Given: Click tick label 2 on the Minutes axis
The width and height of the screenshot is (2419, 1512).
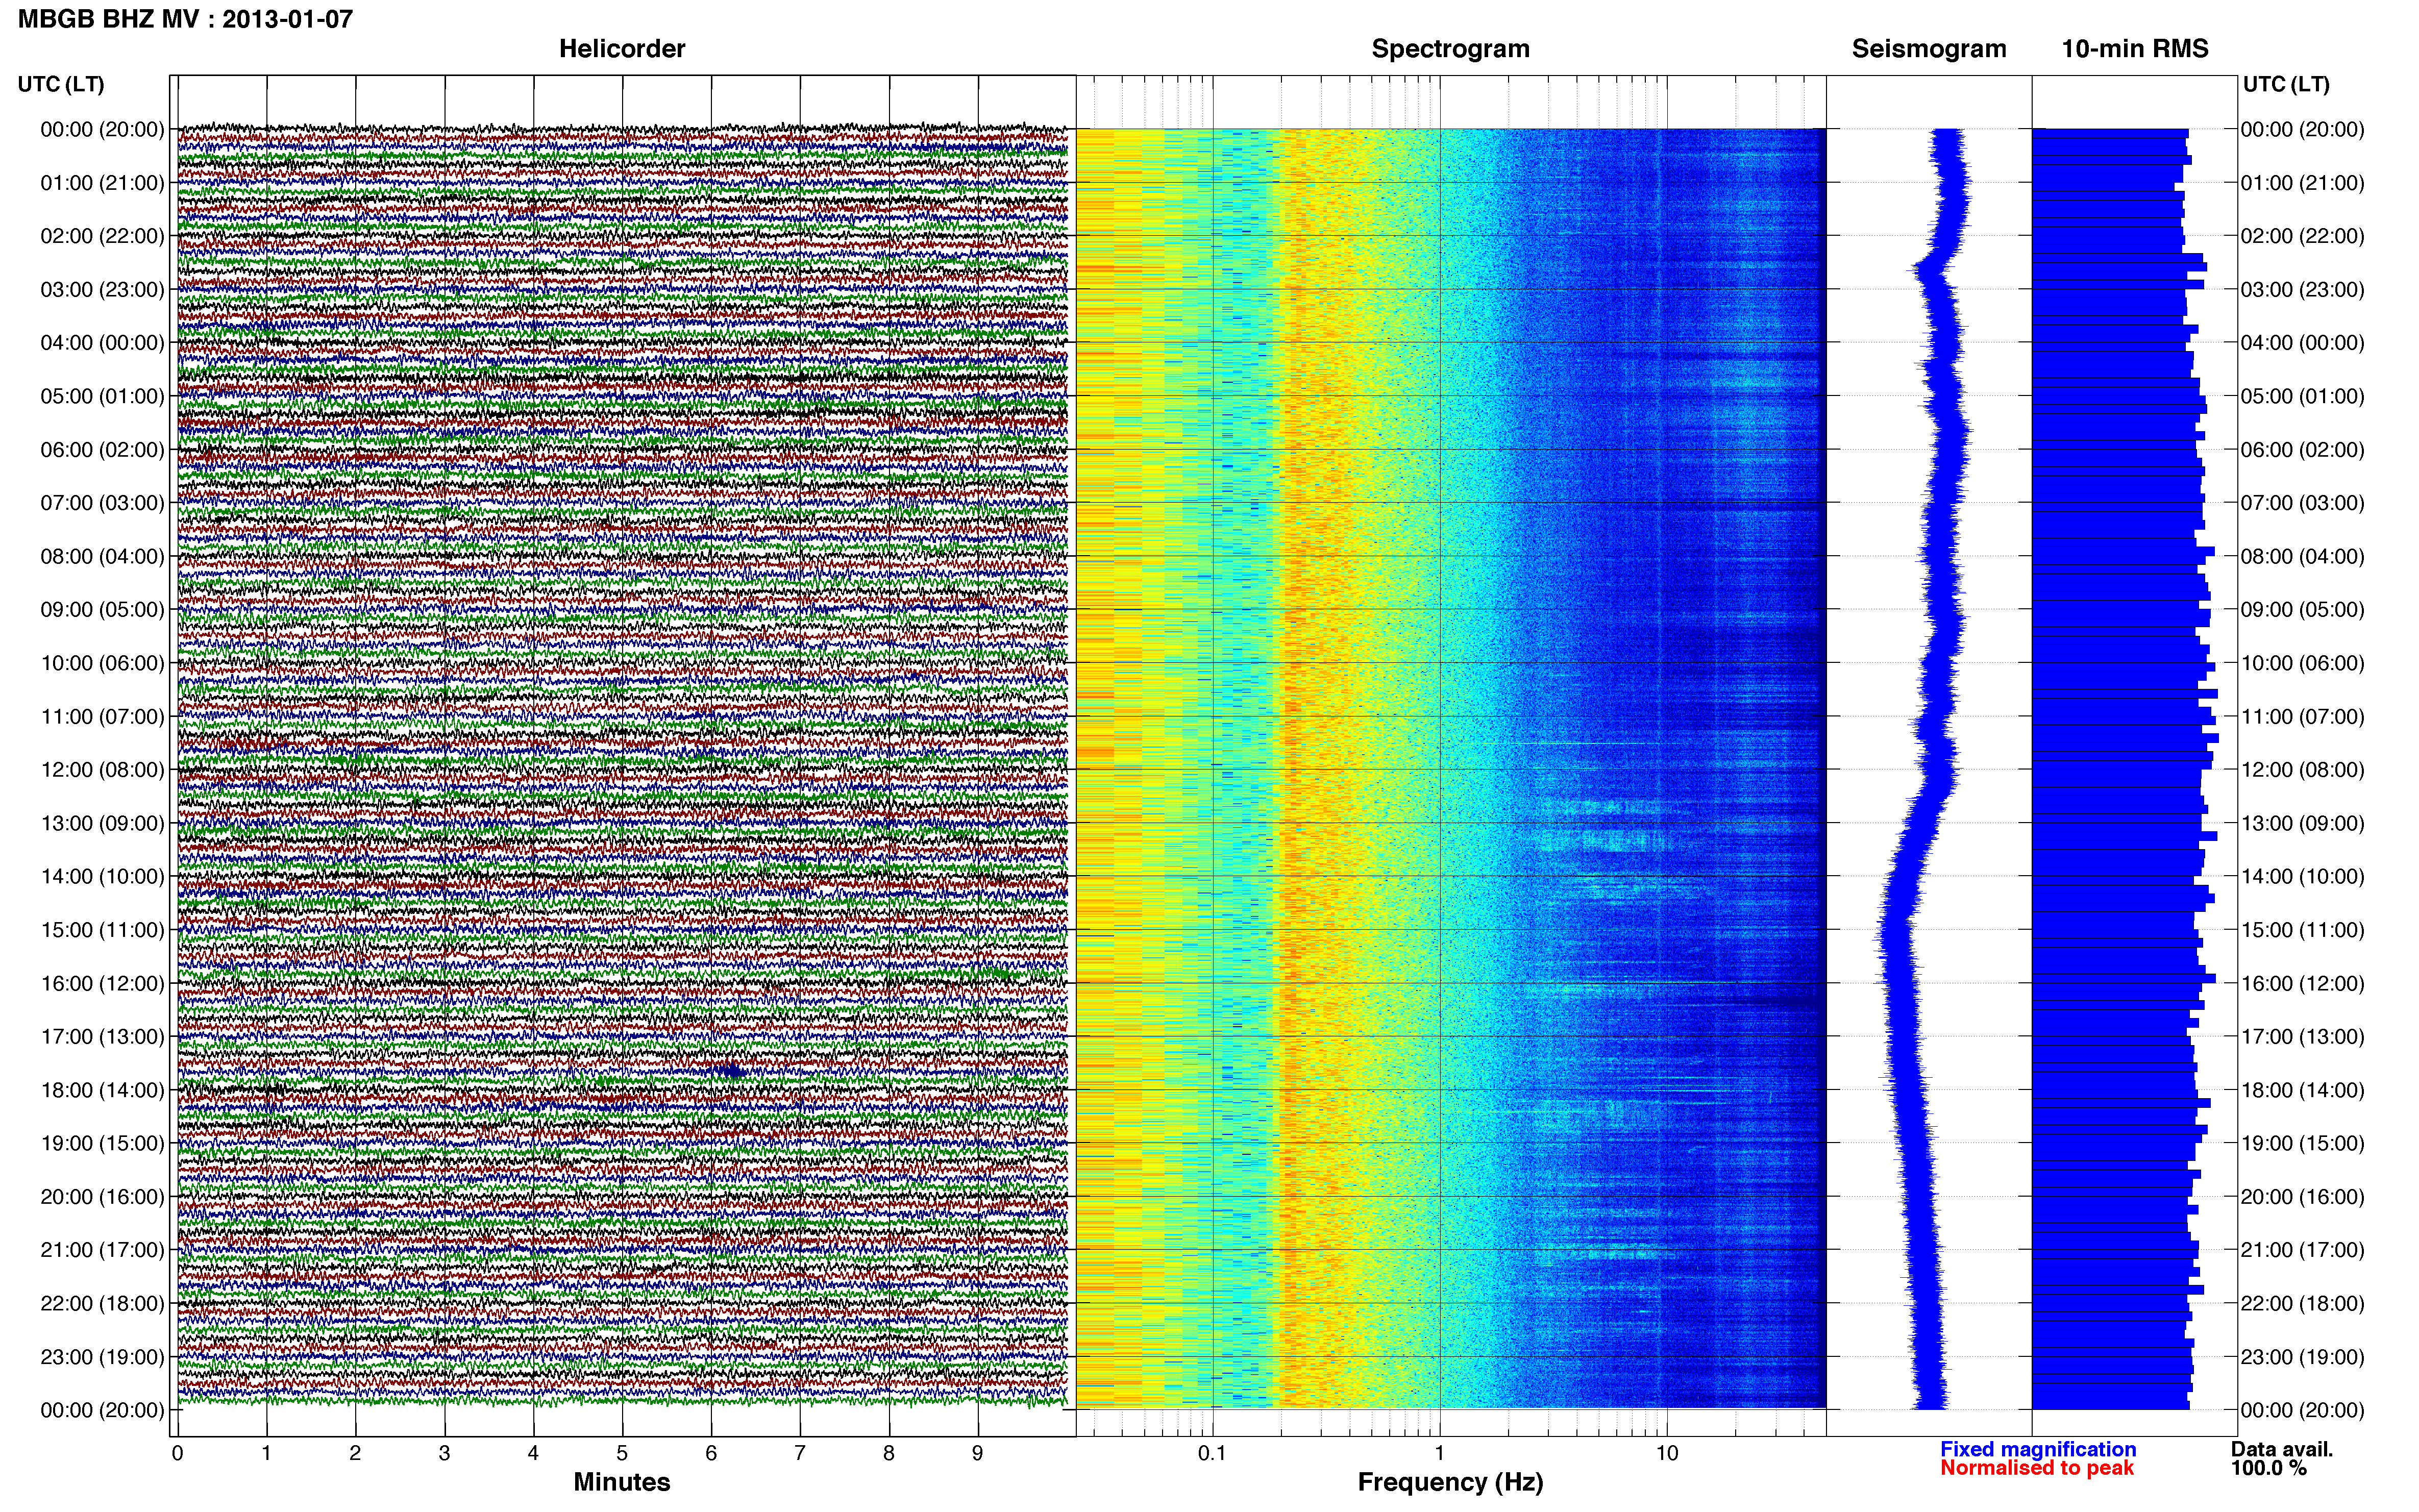Looking at the screenshot, I should (355, 1453).
